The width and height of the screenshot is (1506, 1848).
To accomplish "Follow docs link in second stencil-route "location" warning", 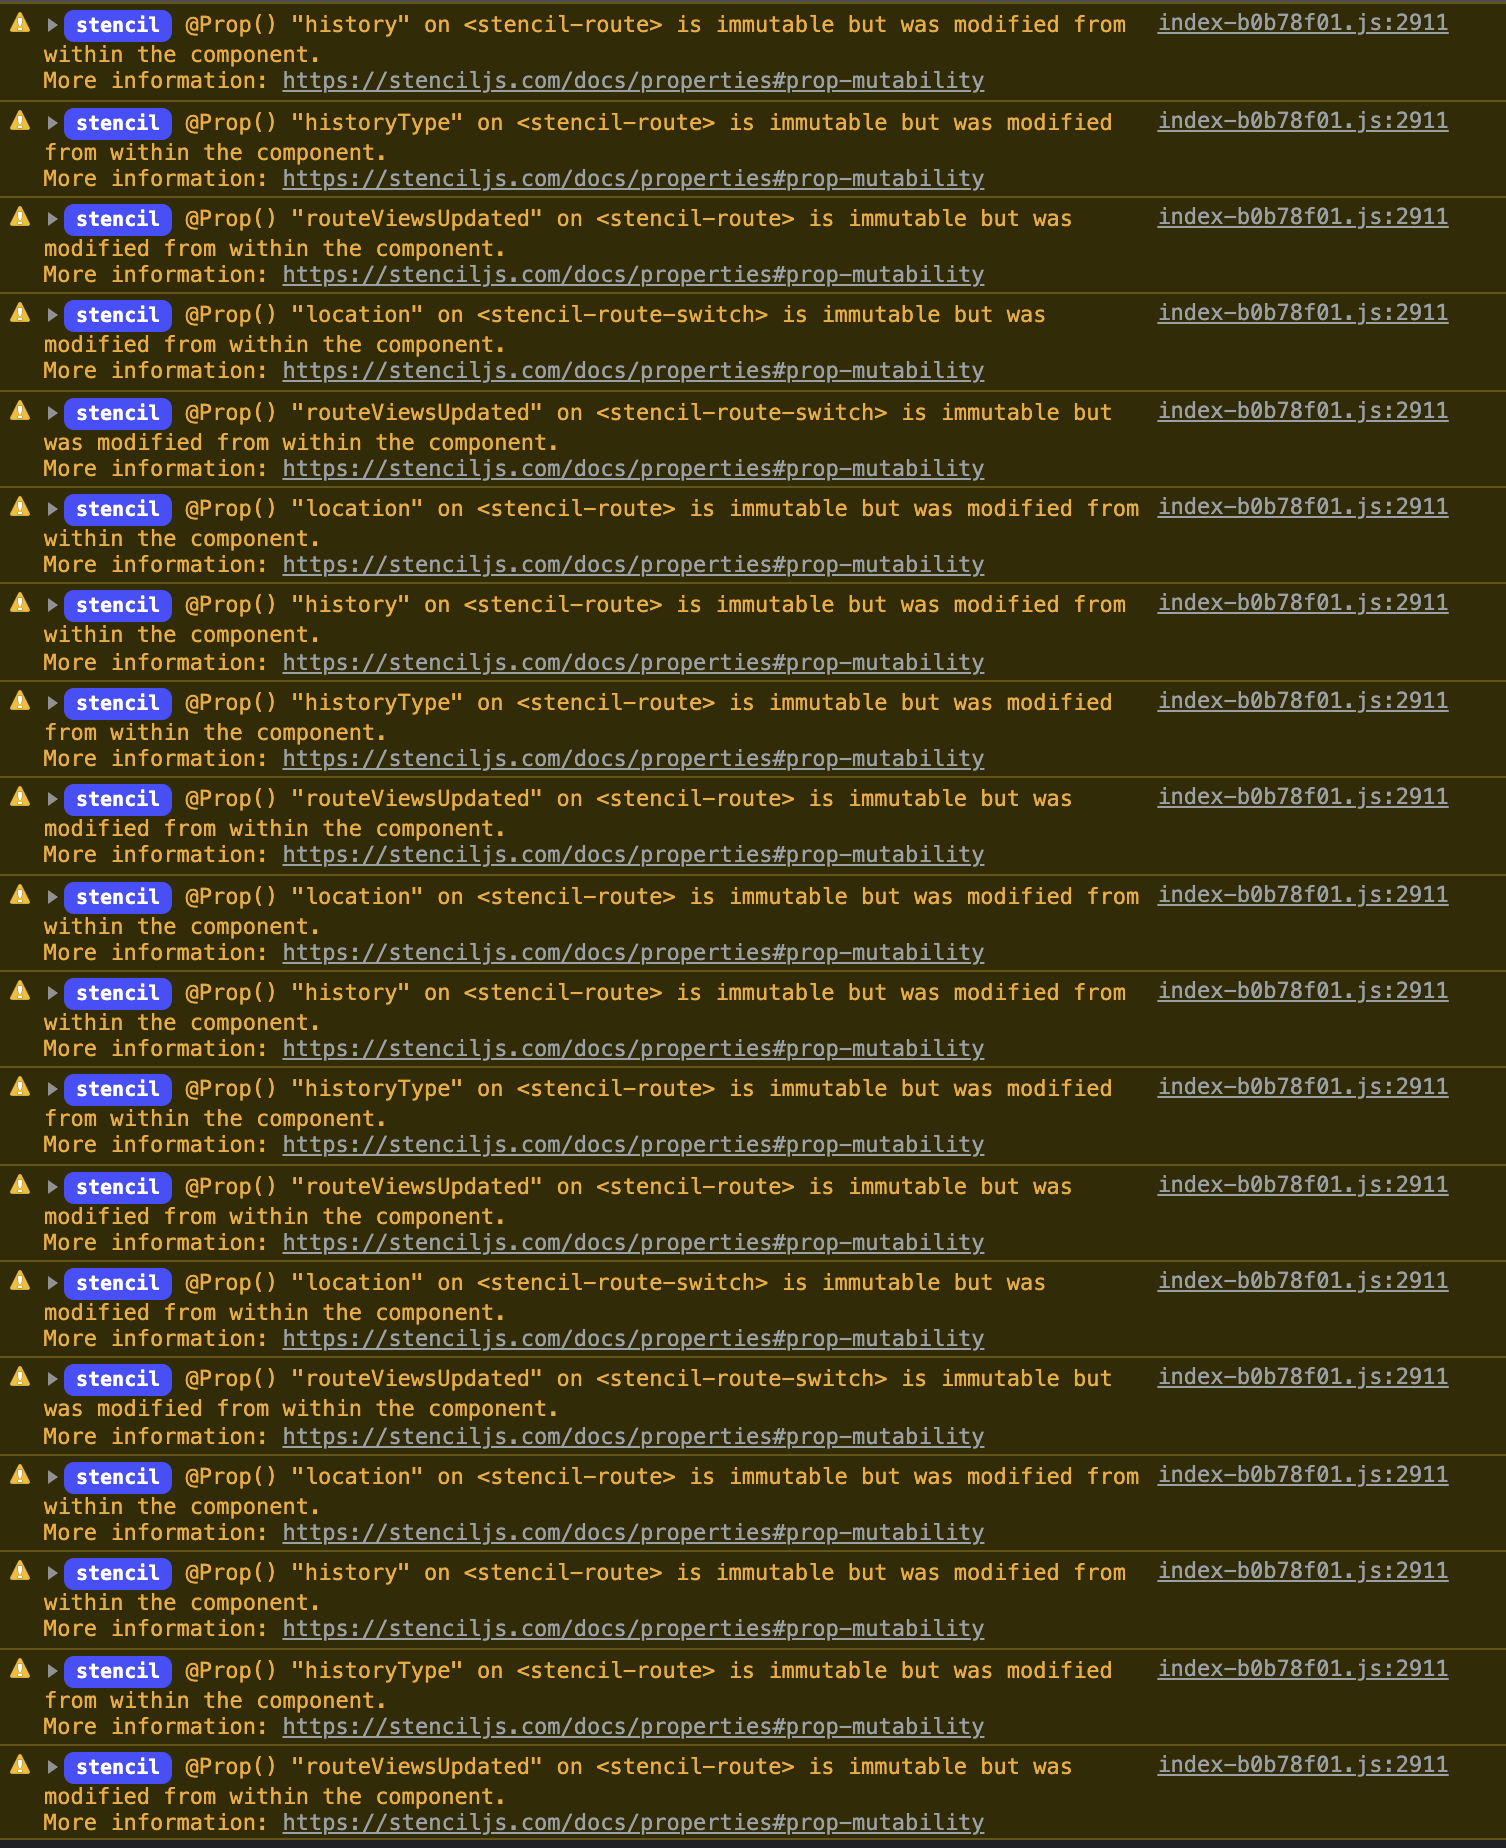I will pos(633,953).
